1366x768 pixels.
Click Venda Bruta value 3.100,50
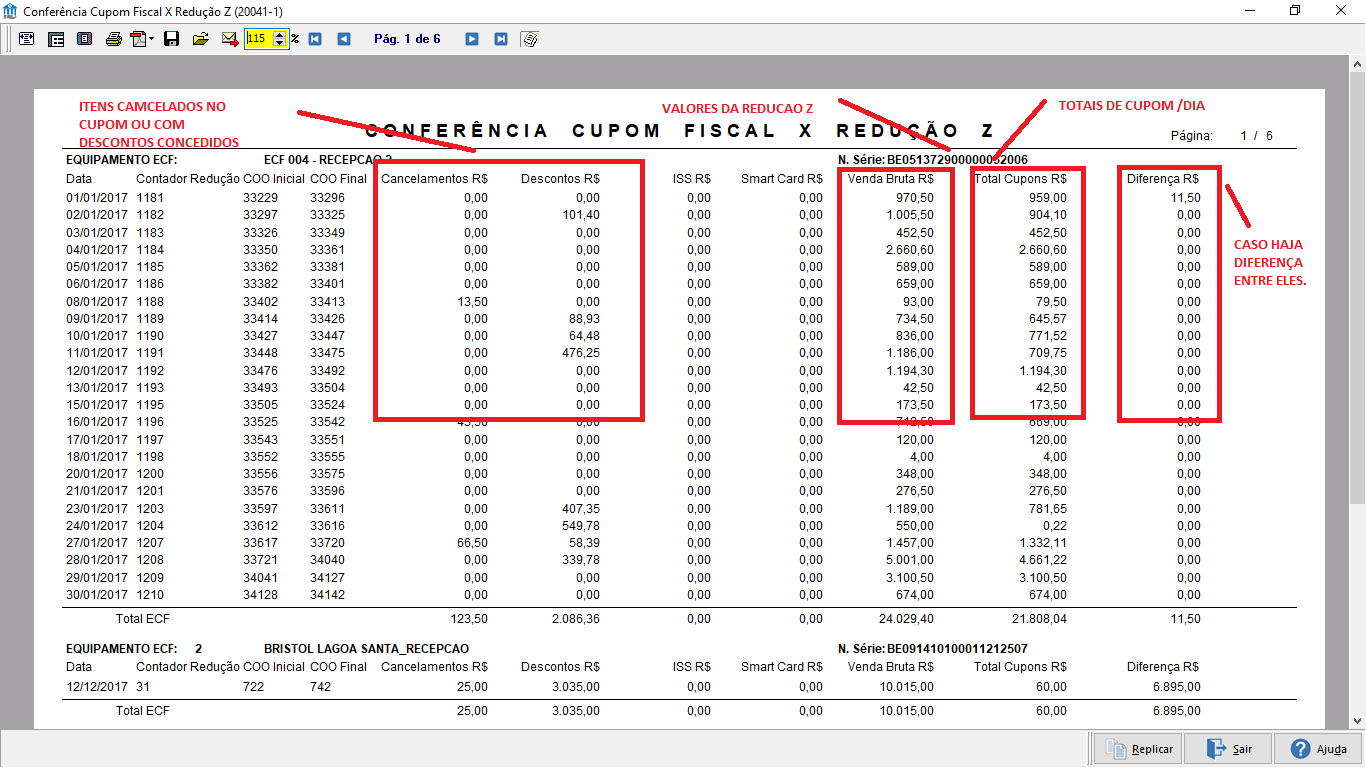910,578
